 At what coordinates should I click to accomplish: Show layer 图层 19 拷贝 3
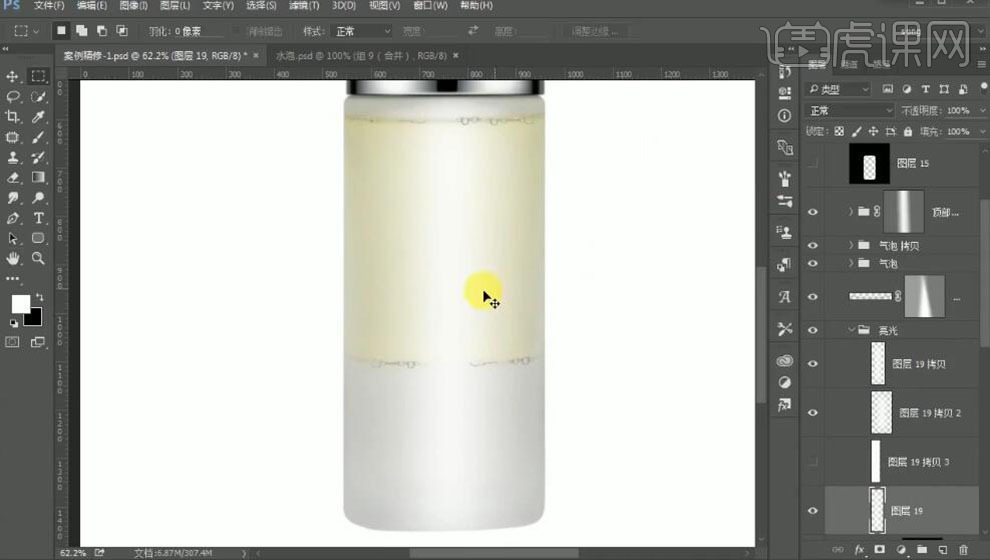coord(813,462)
